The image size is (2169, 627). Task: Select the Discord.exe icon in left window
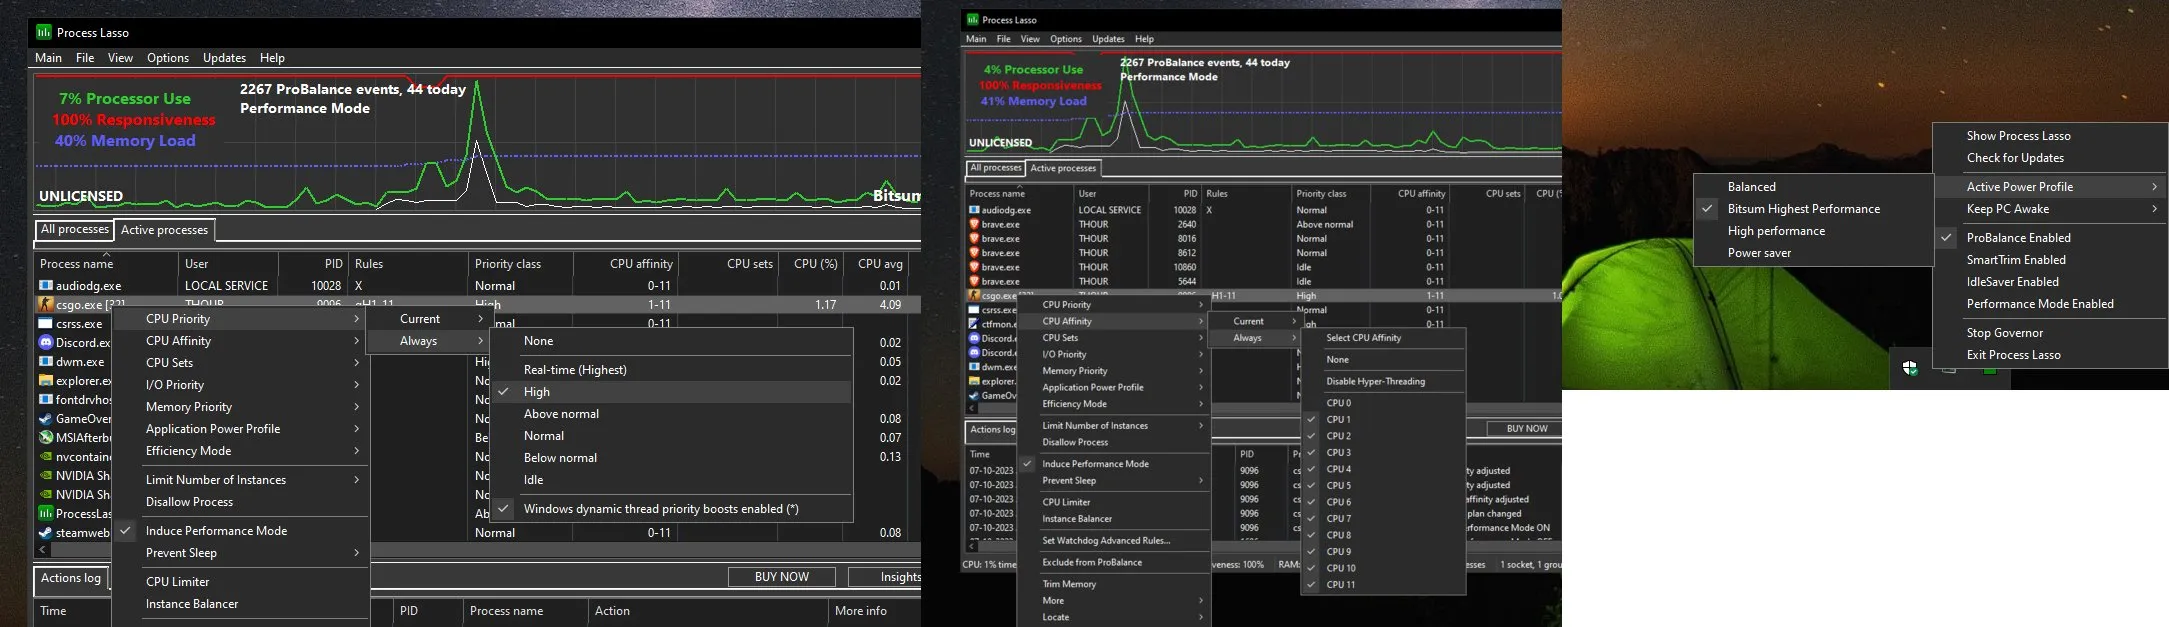click(45, 342)
